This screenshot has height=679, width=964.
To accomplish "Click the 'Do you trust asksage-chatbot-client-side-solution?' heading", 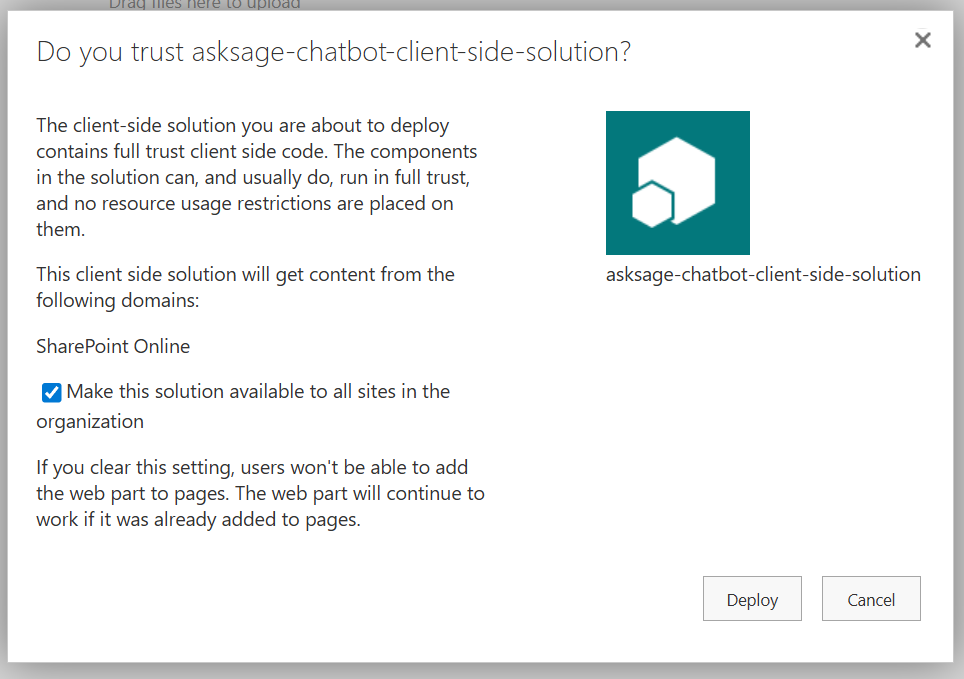I will pos(333,52).
